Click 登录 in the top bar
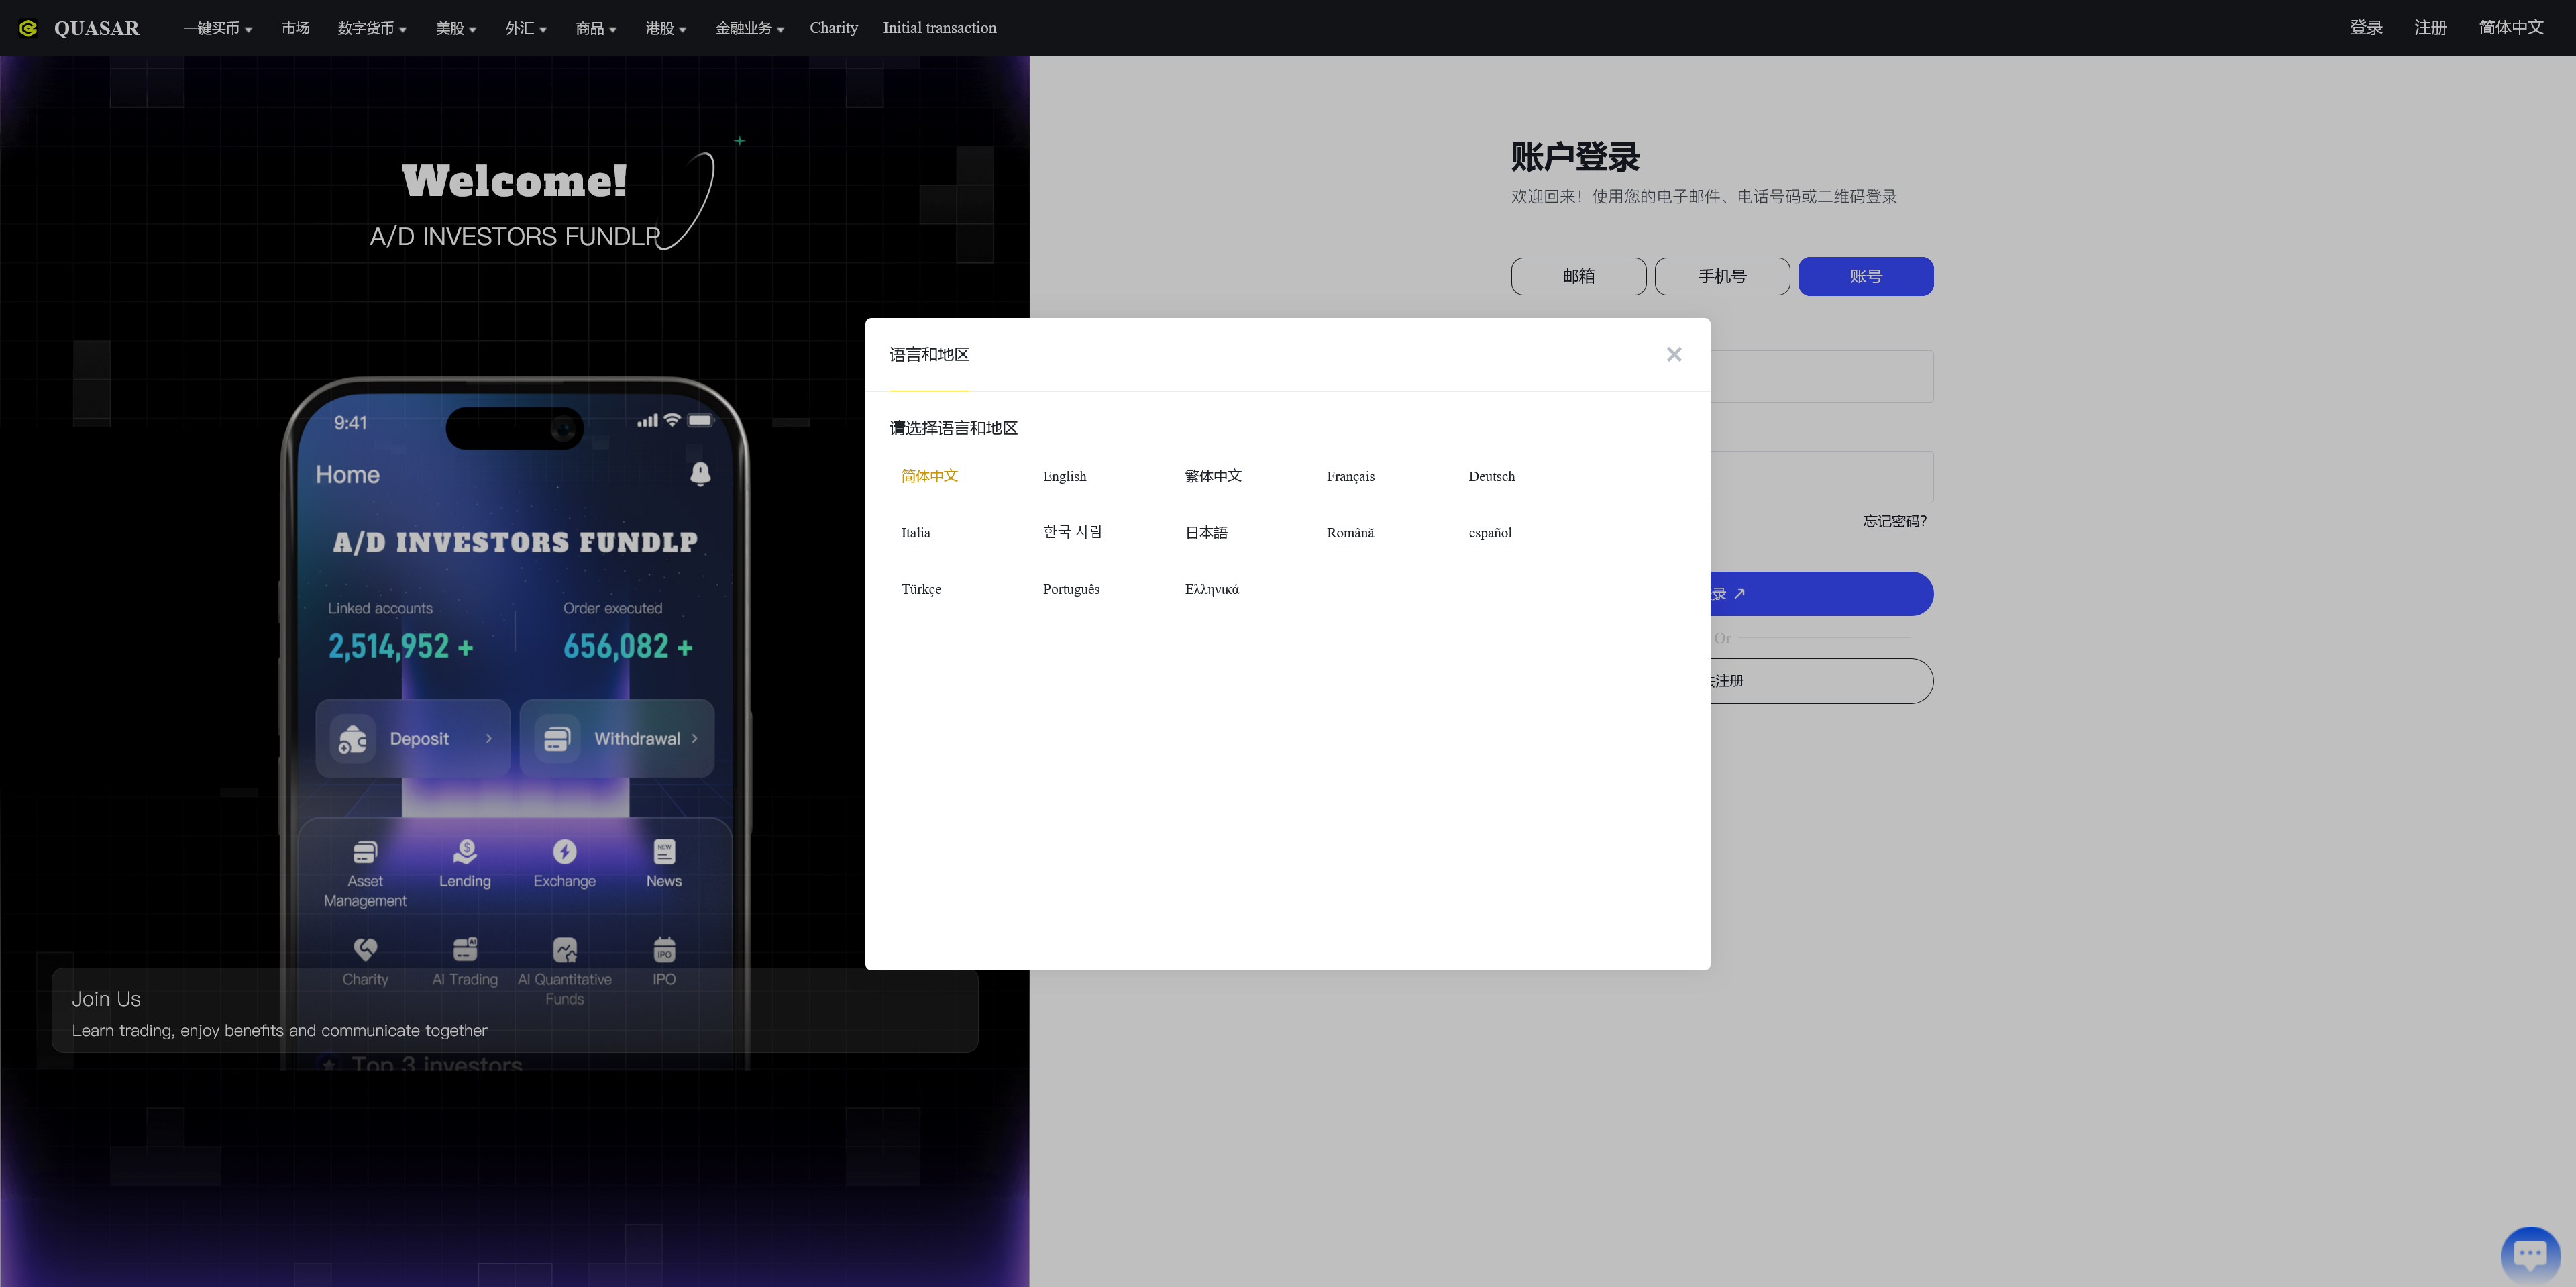 pos(2366,28)
